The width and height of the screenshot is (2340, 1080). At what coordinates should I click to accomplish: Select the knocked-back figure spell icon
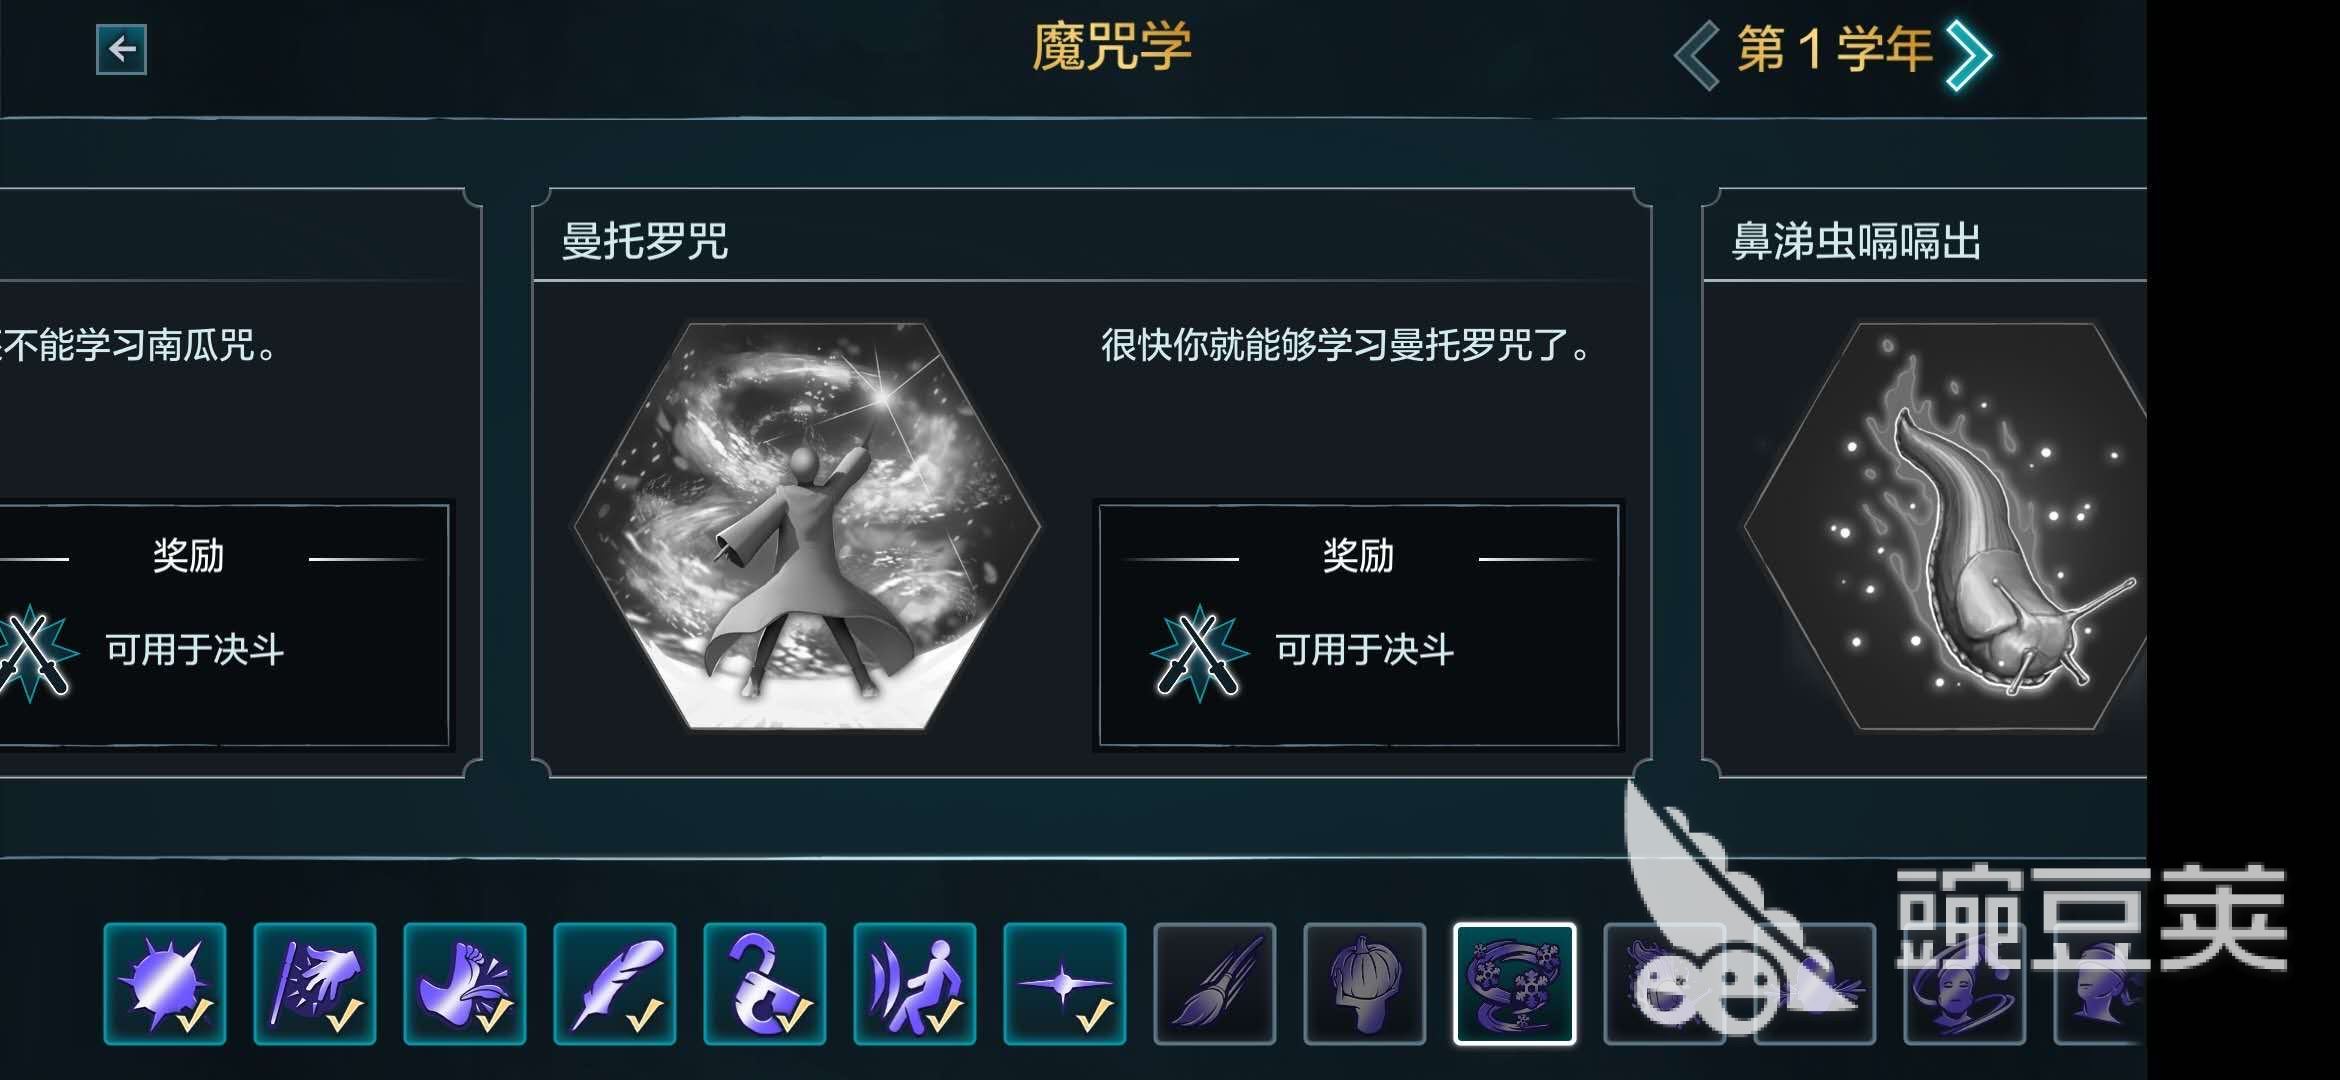pos(915,984)
